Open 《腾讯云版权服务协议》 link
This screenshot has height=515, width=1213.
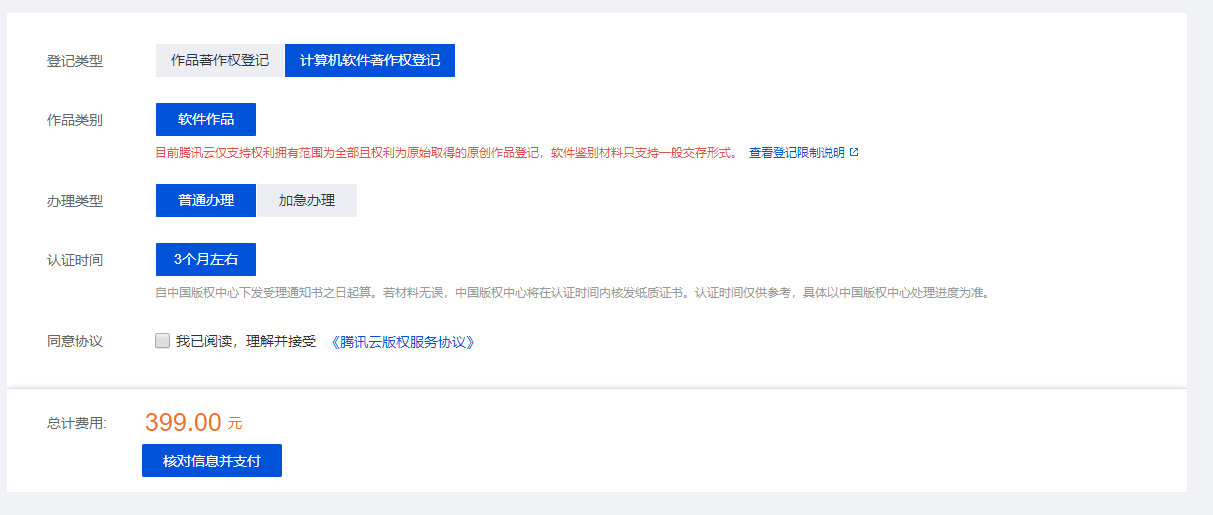coord(402,342)
